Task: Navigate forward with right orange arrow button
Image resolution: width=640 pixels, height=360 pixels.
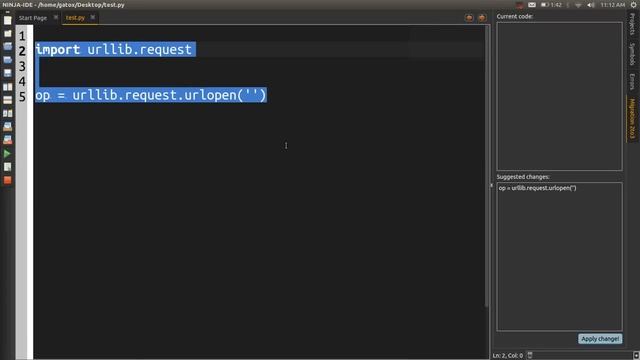Action: pyautogui.click(x=482, y=18)
